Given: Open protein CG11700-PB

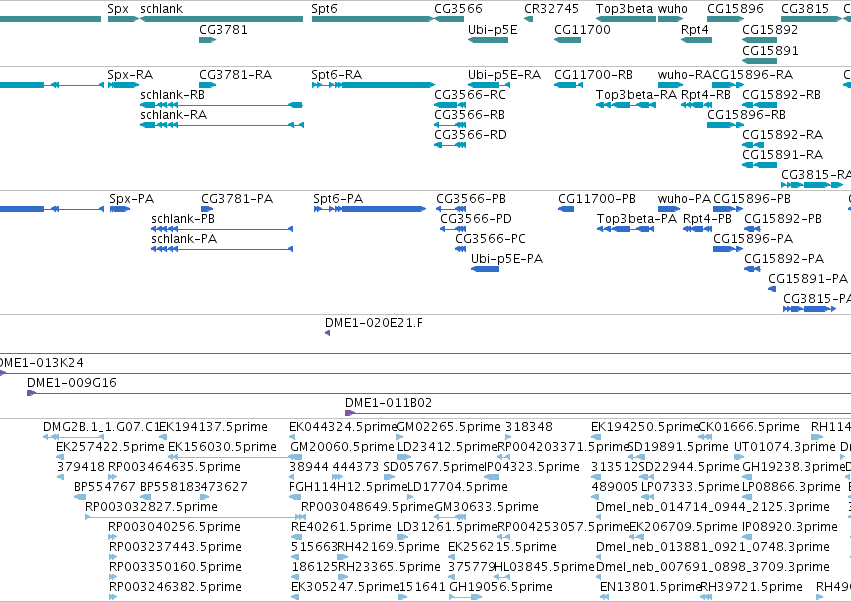Looking at the screenshot, I should [596, 199].
